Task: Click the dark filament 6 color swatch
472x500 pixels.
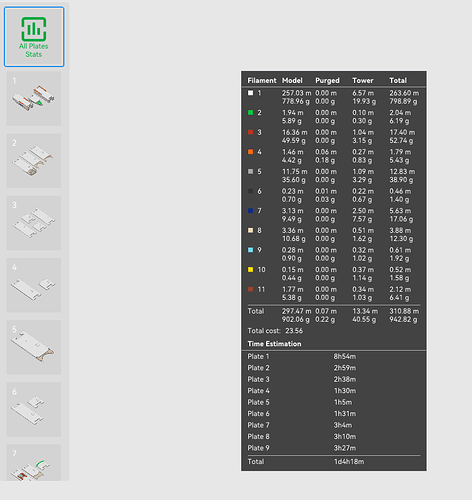Action: tap(250, 191)
